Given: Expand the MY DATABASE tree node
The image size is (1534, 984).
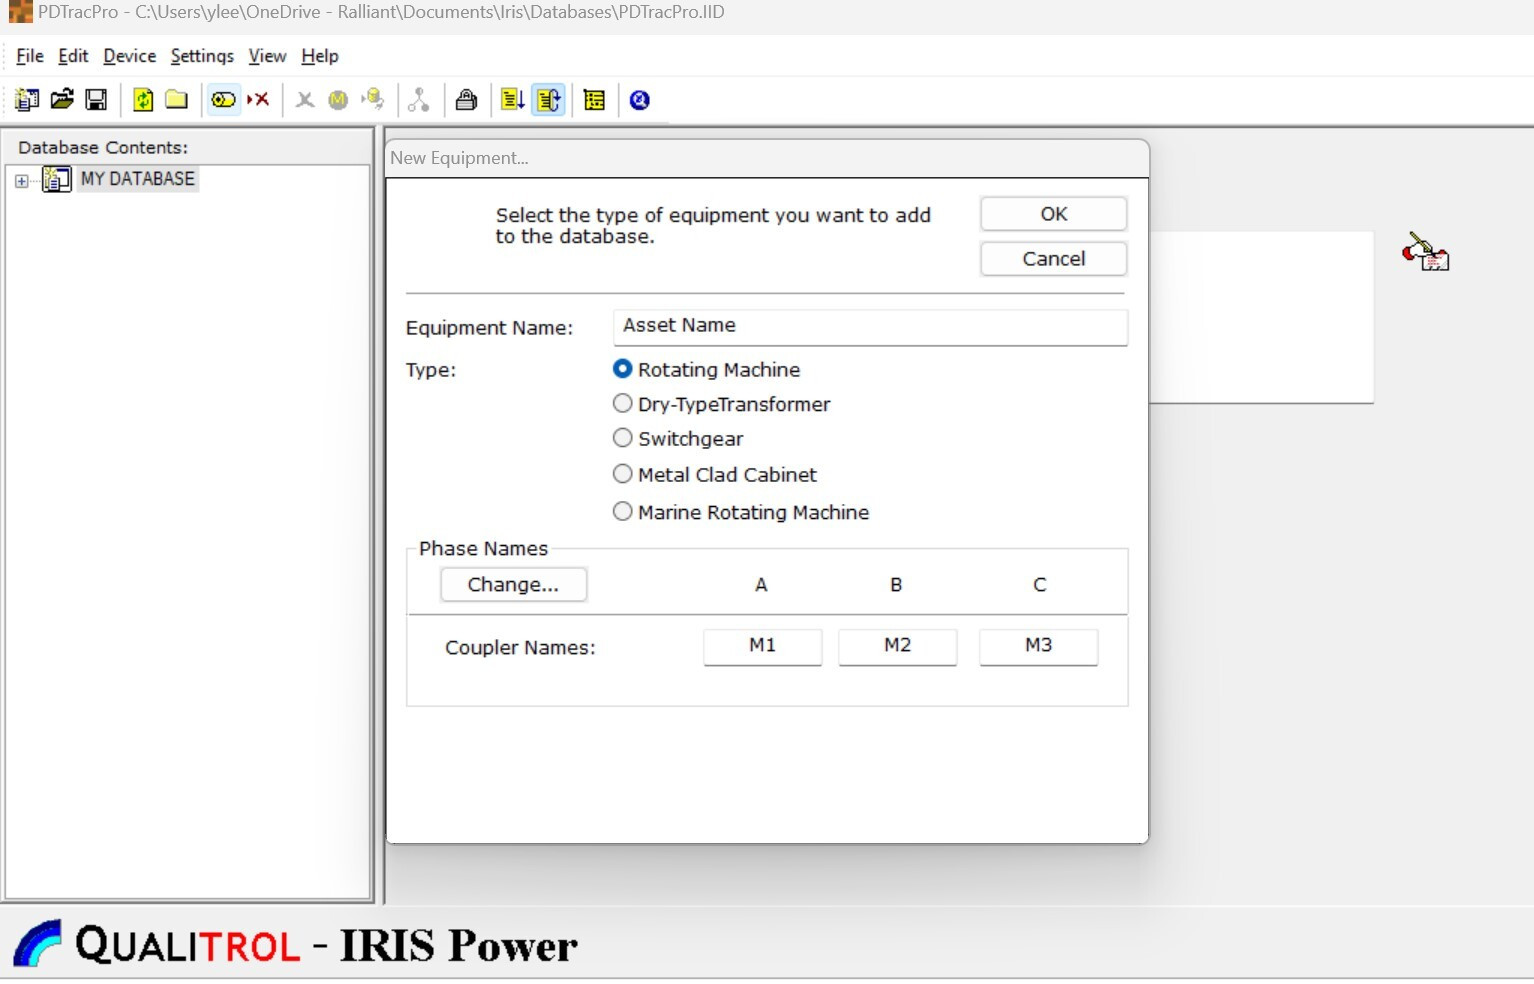Looking at the screenshot, I should [21, 181].
